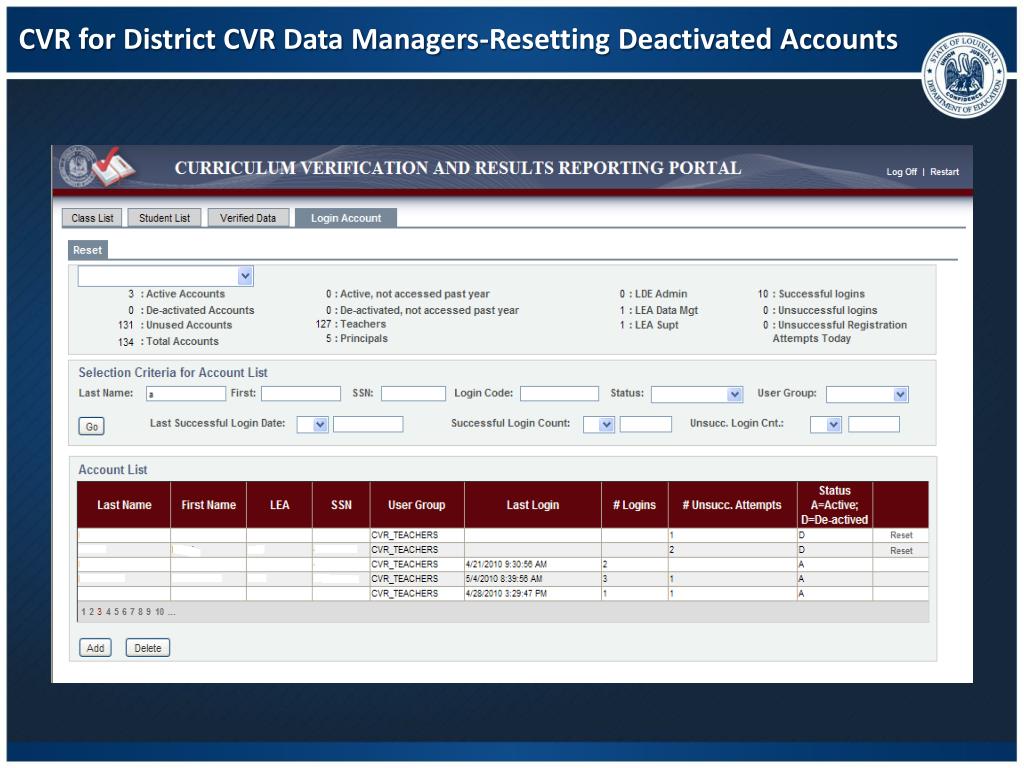Open the User Group dropdown
This screenshot has height=768, width=1024.
point(900,394)
